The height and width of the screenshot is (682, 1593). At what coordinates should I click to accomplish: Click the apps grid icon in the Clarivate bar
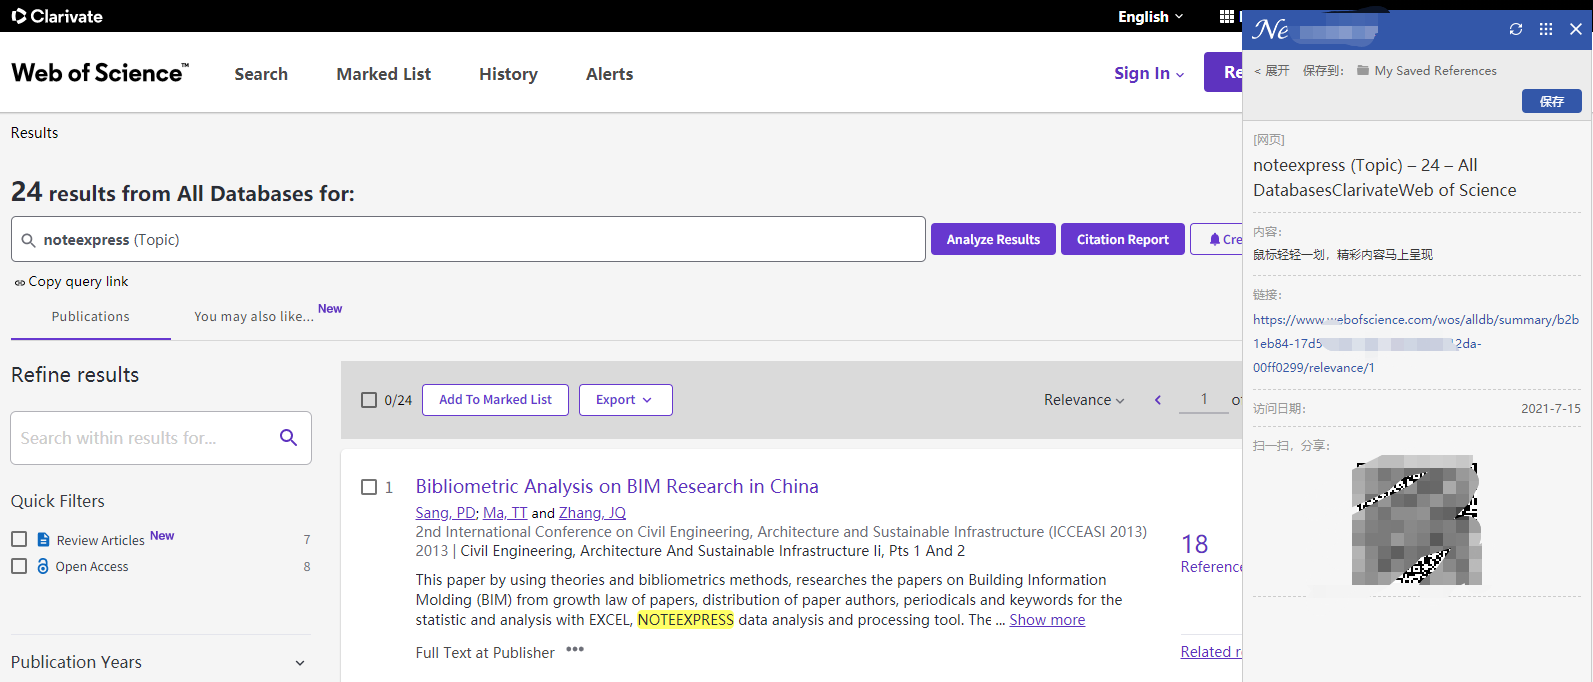[1226, 16]
